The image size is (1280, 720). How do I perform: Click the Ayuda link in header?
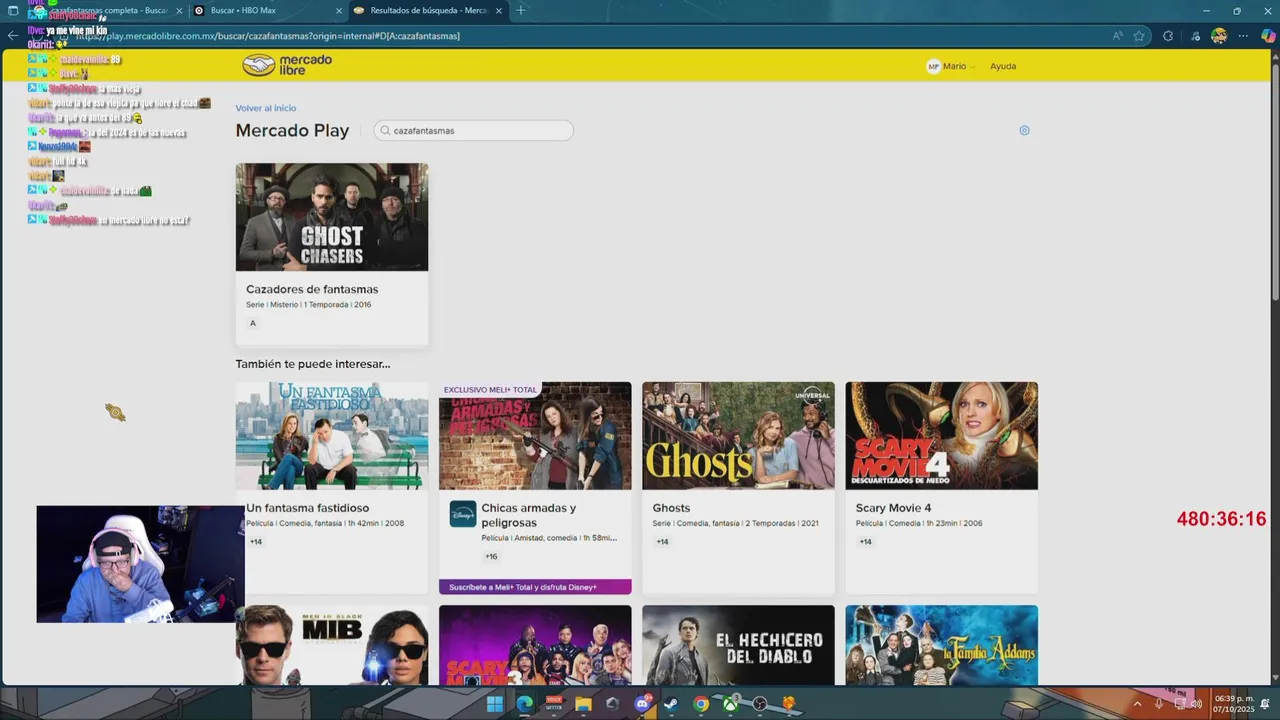tap(1003, 66)
